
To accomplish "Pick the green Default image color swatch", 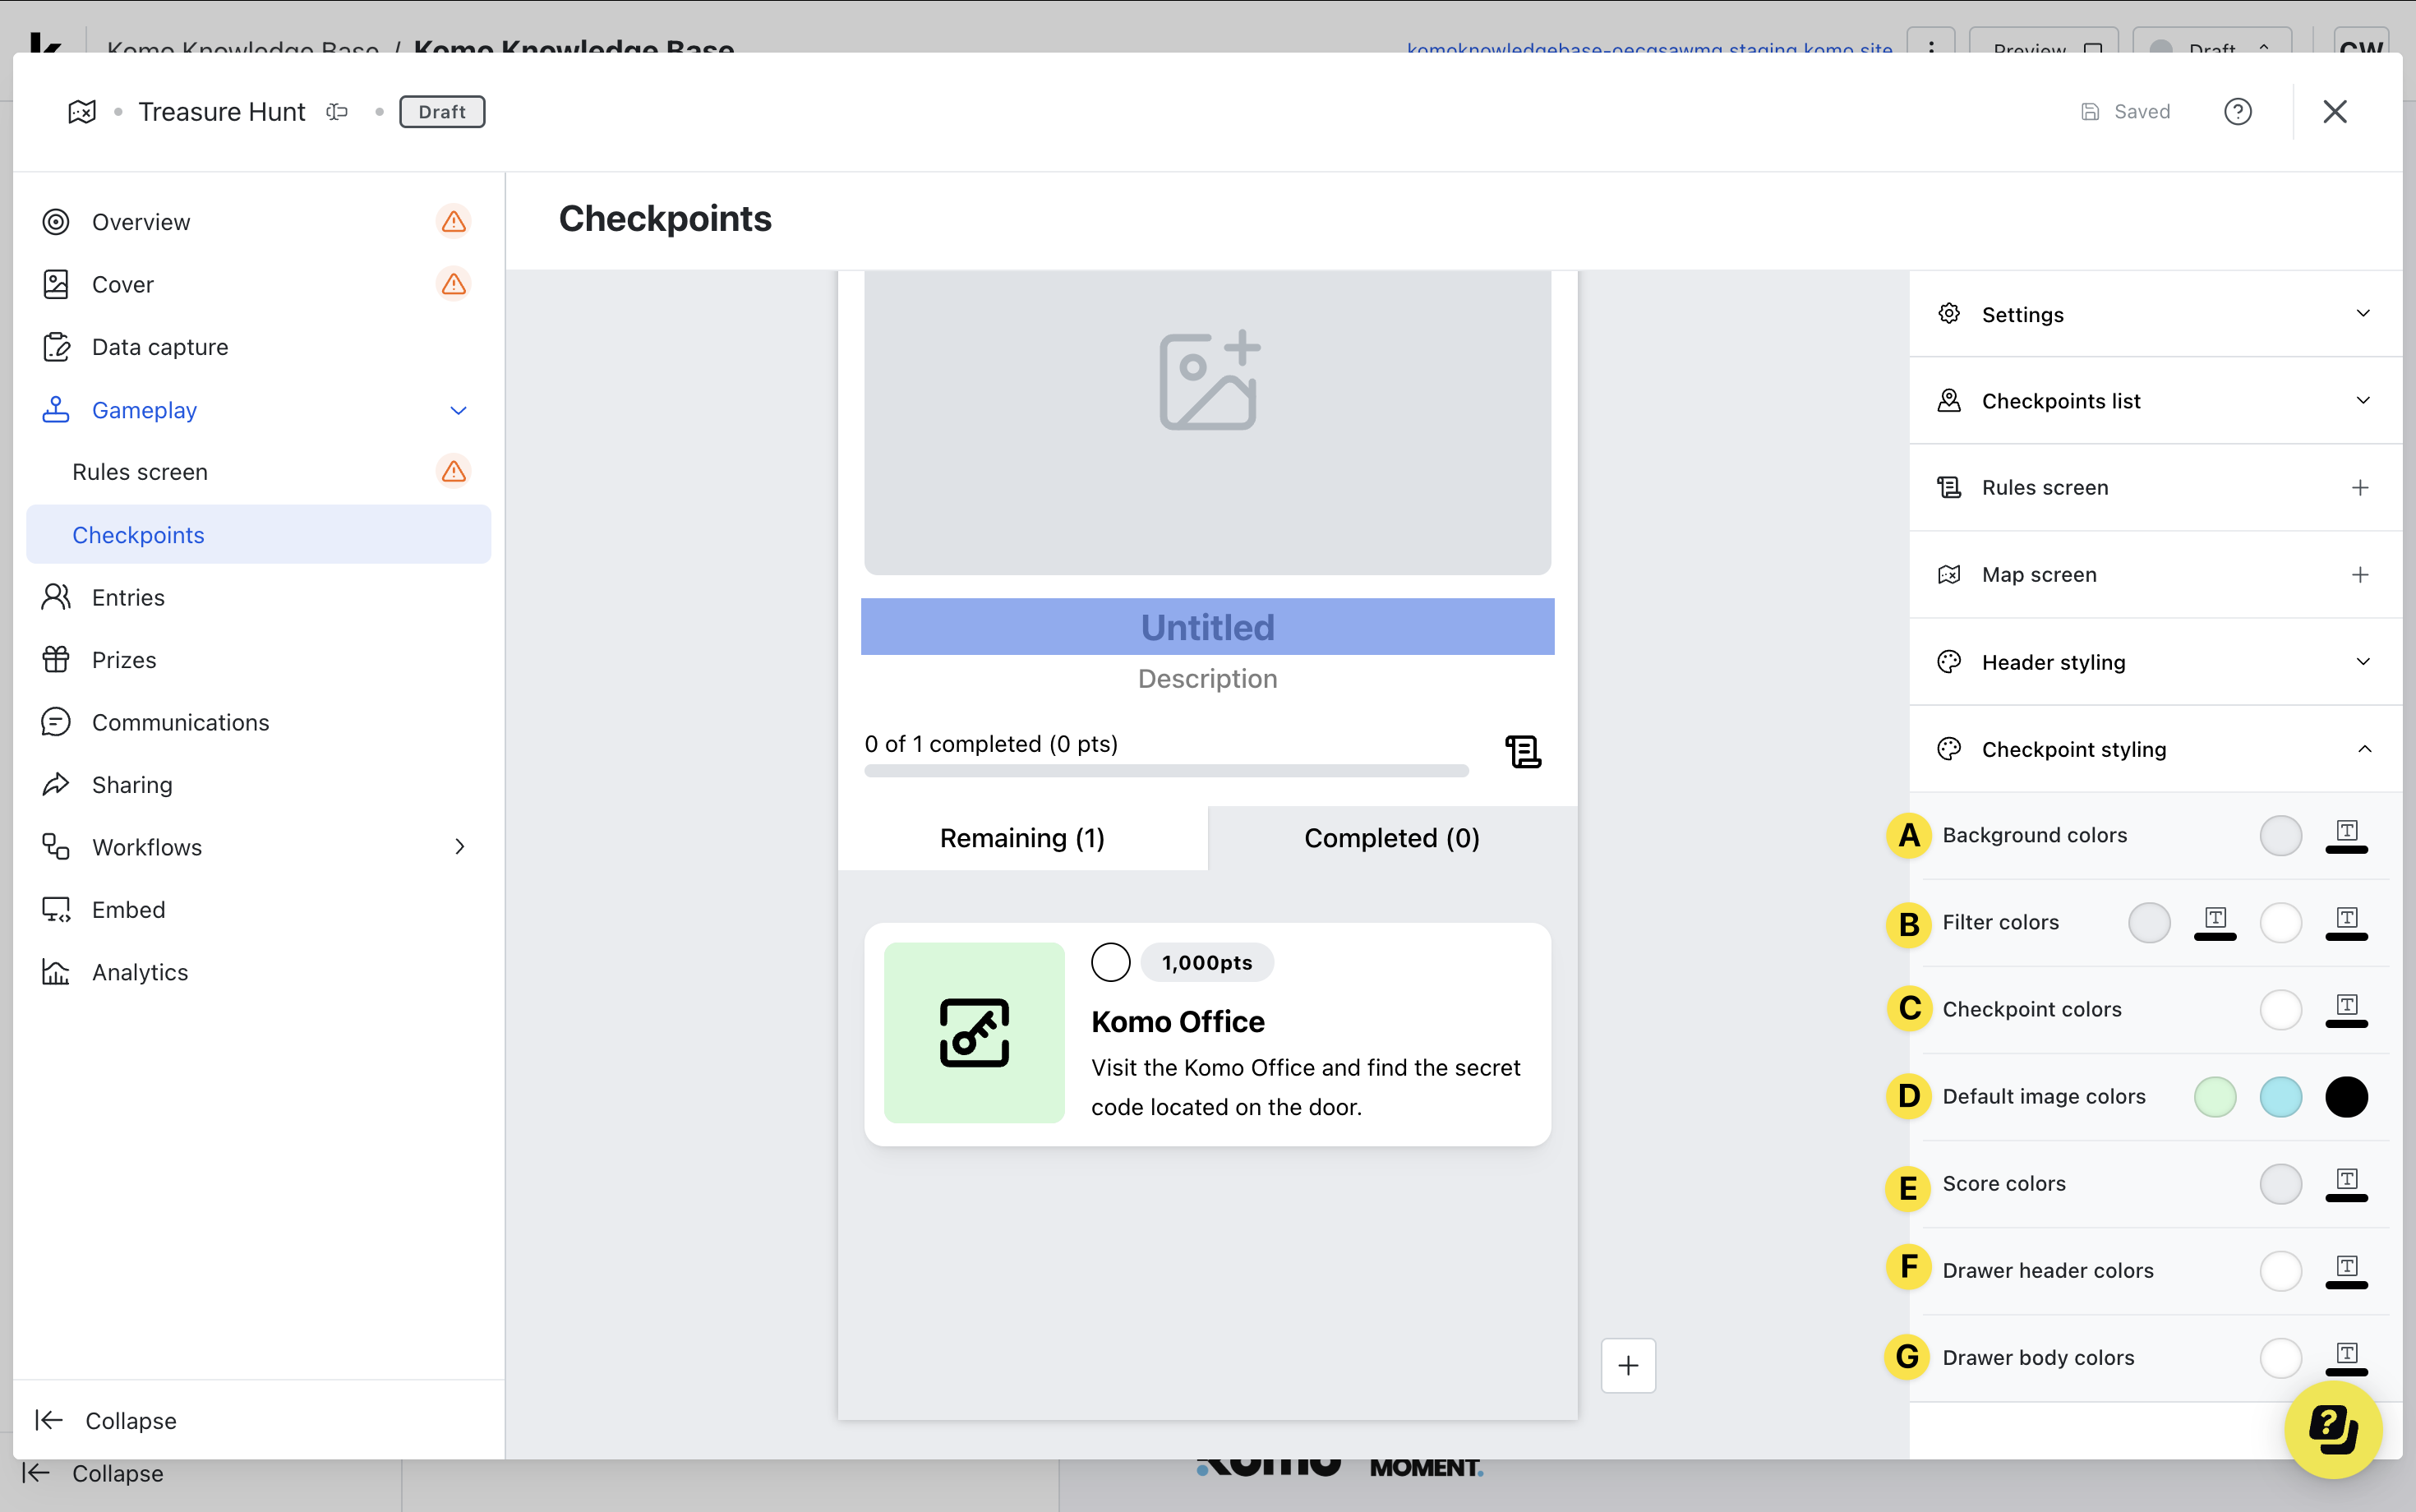I will (x=2214, y=1097).
